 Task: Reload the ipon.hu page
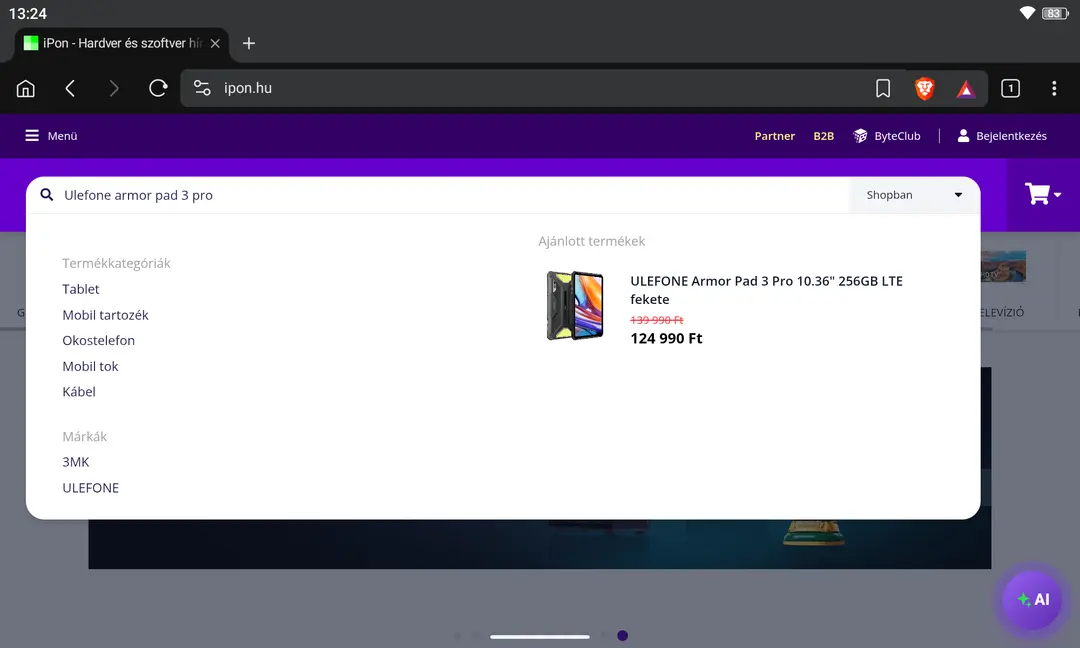point(158,88)
